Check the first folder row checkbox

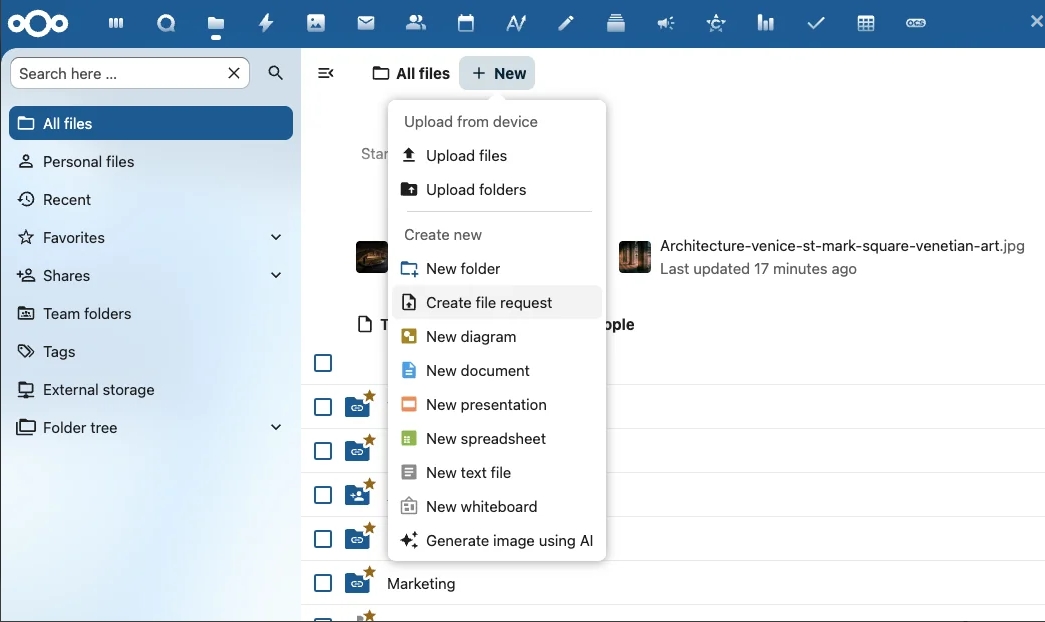(x=323, y=407)
